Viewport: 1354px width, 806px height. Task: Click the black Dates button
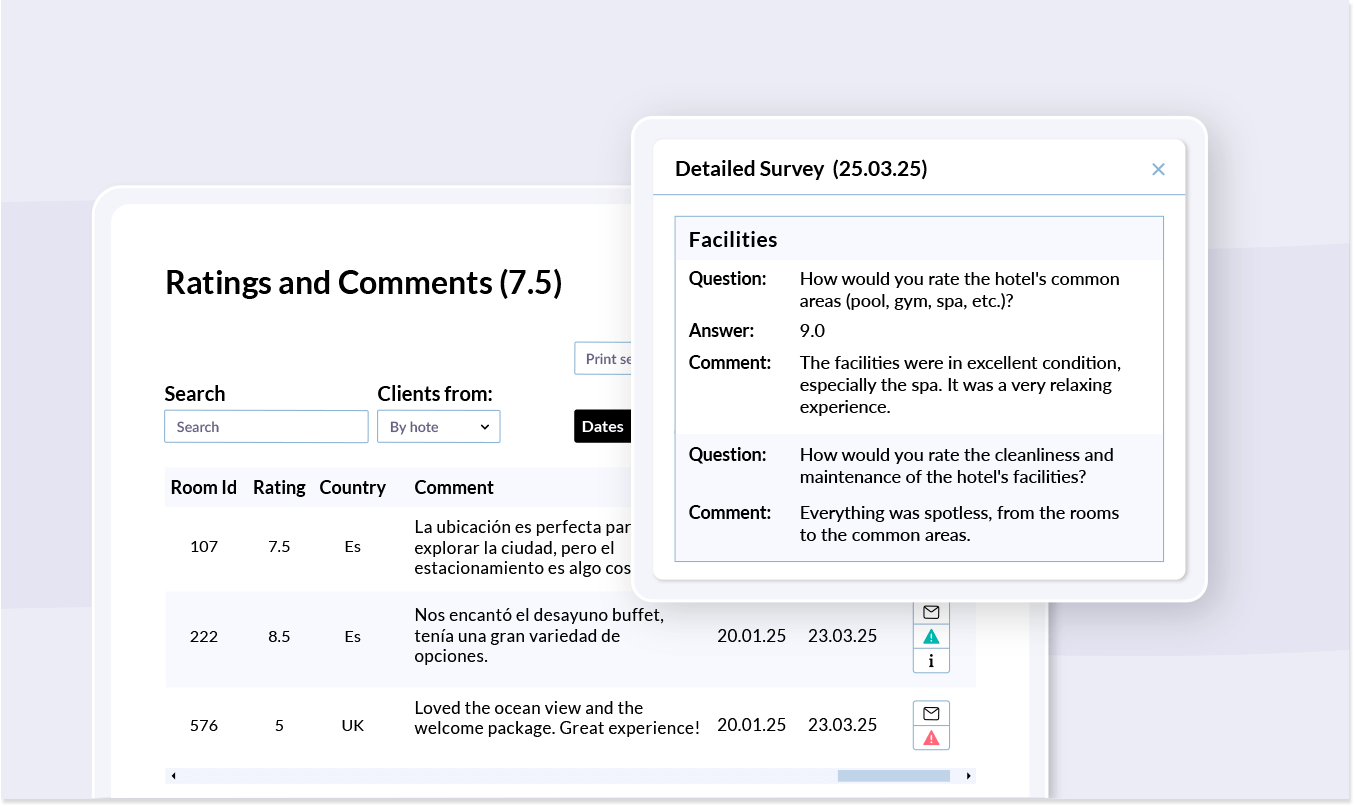click(x=602, y=426)
